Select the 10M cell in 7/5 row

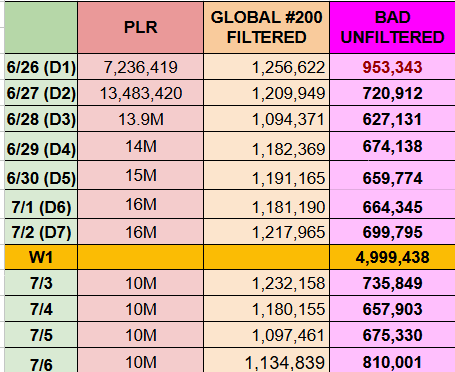140,335
